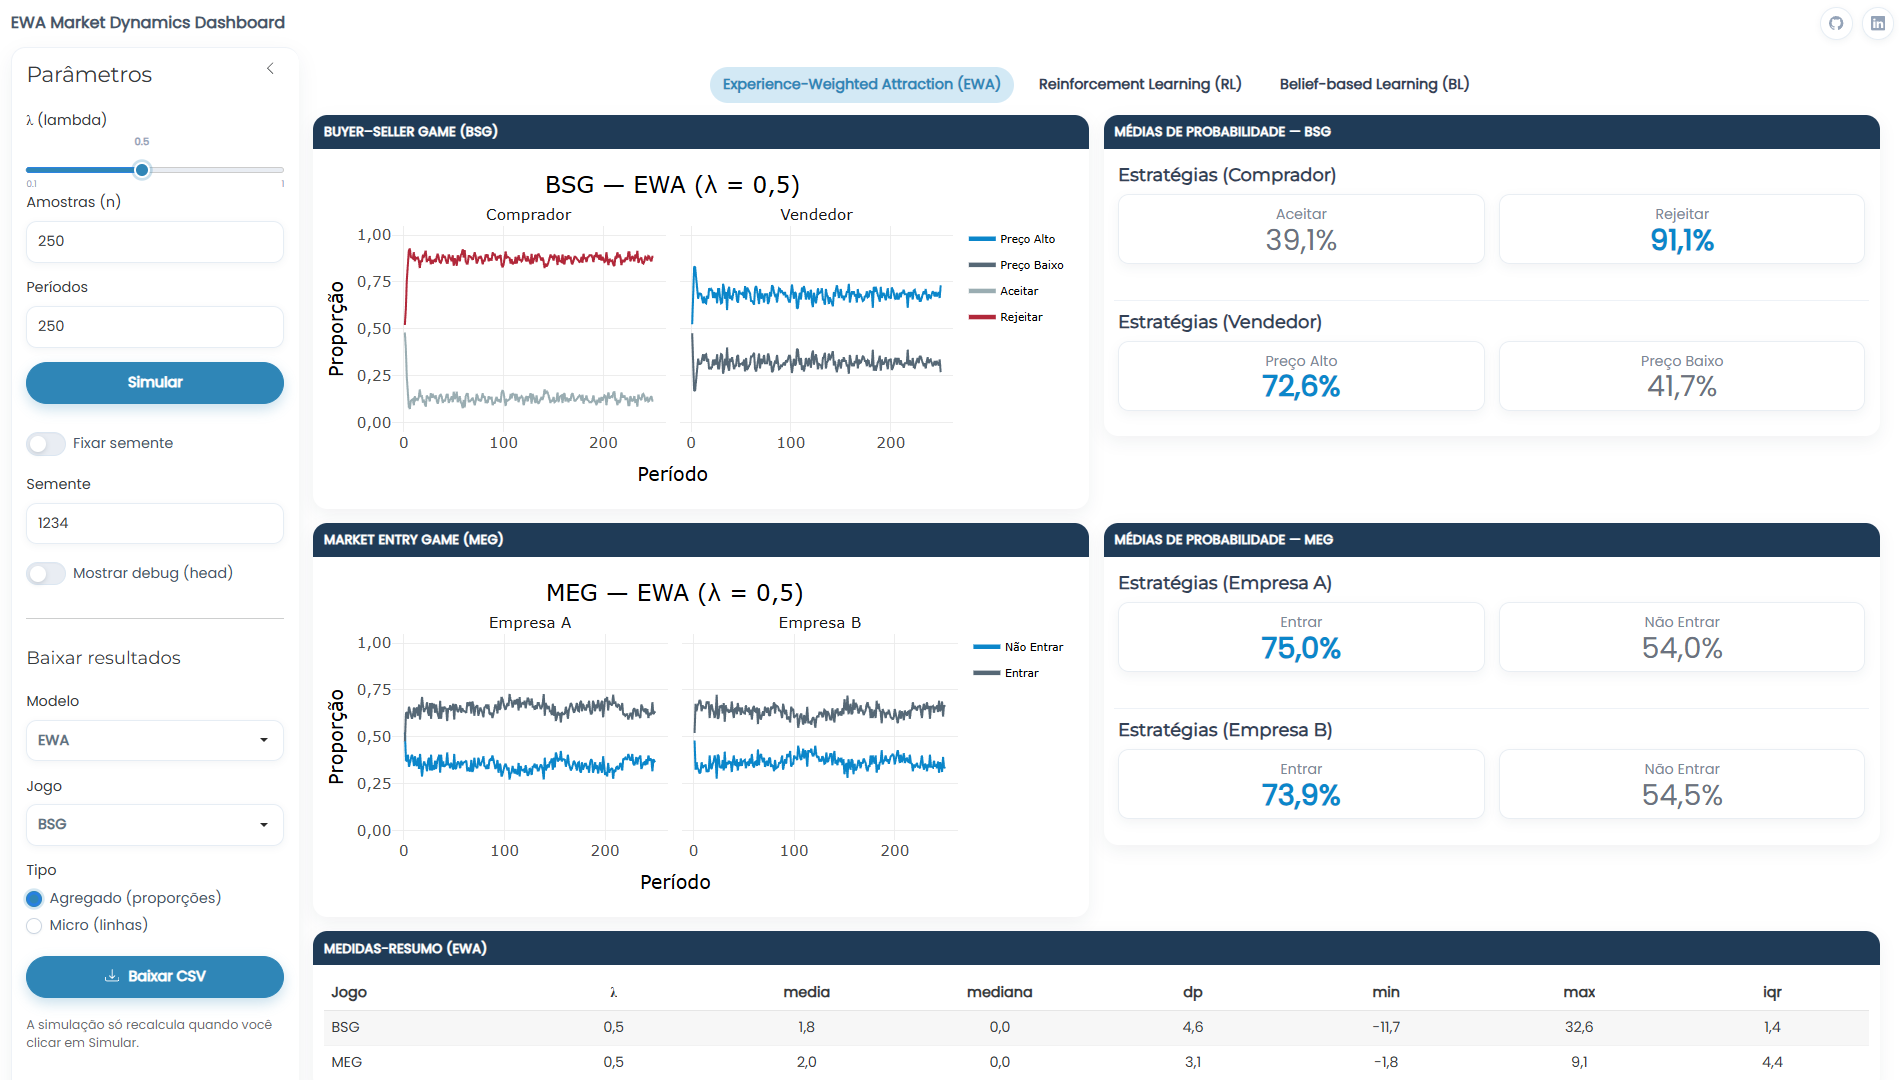1899x1080 pixels.
Task: Collapse the Parâmetros sidebar with the chevron
Action: (x=270, y=69)
